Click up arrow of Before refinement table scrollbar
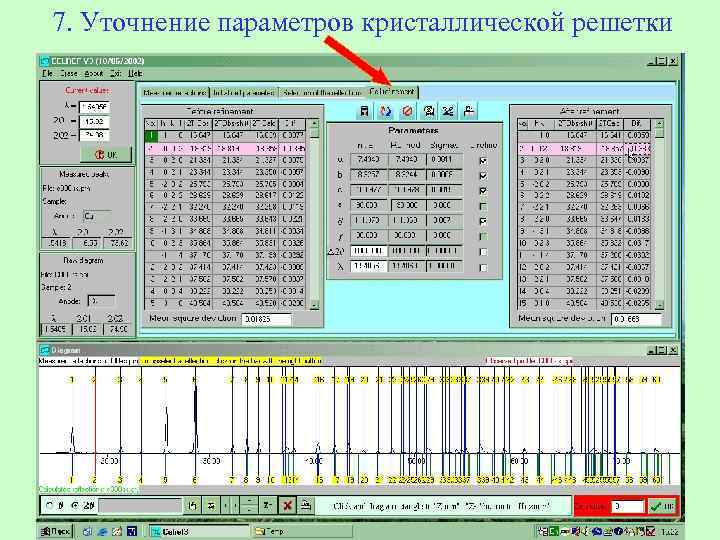 (314, 124)
